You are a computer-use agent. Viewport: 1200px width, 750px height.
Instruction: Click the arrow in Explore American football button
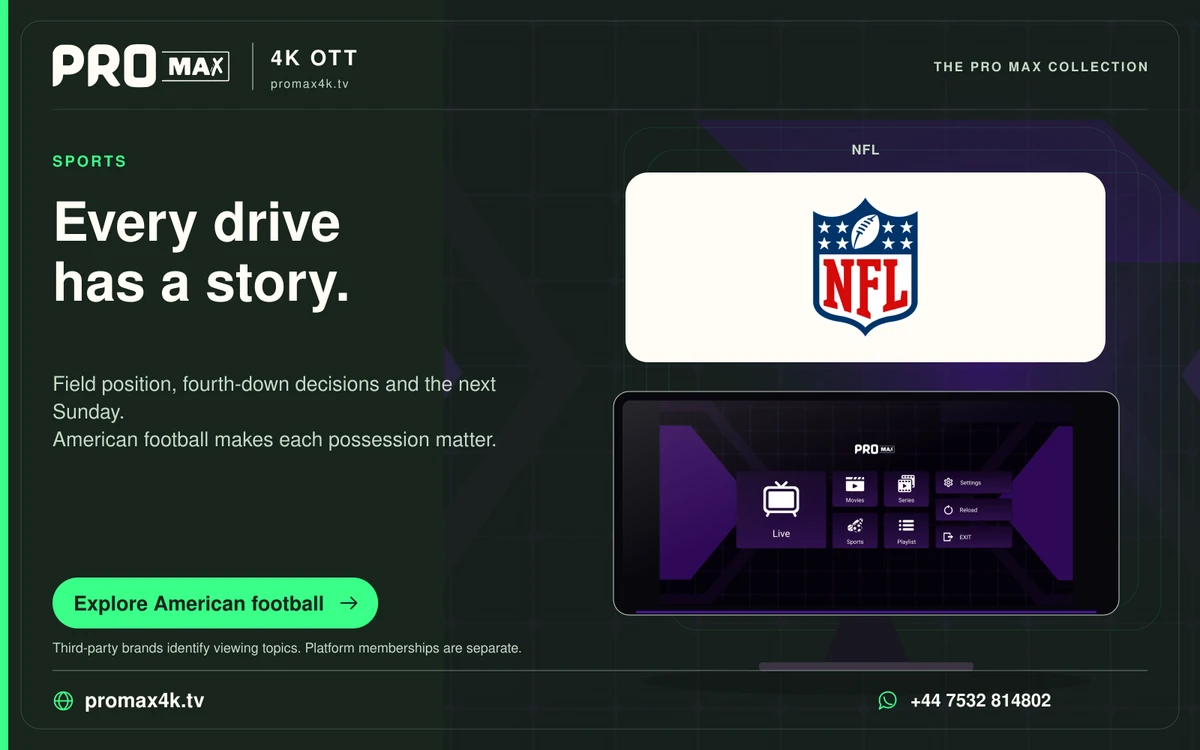[x=348, y=603]
